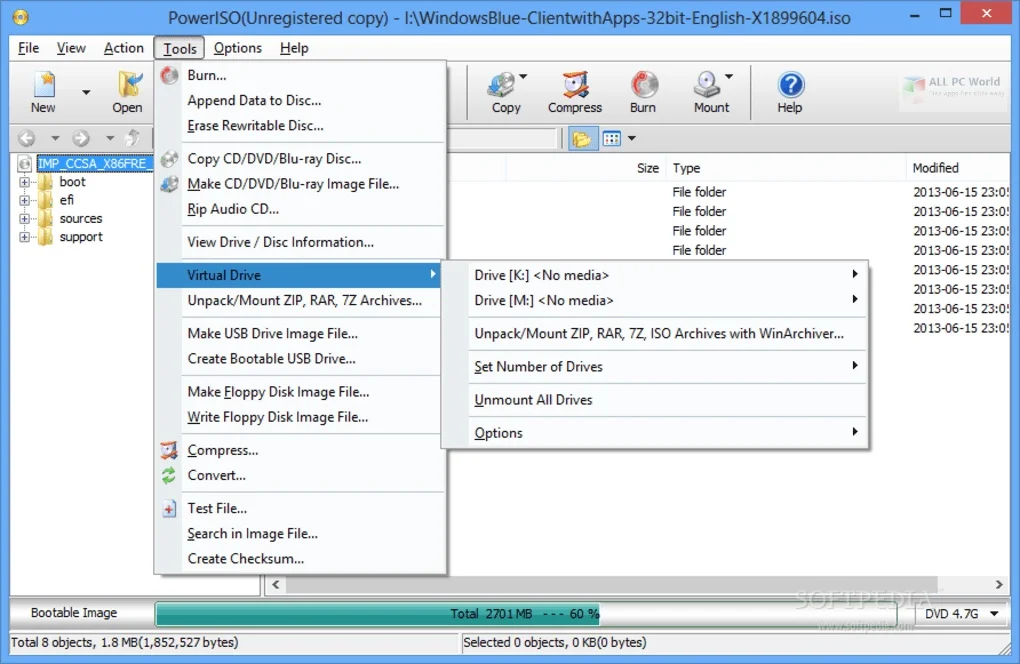1020x664 pixels.
Task: Toggle the folders view button
Action: point(580,139)
